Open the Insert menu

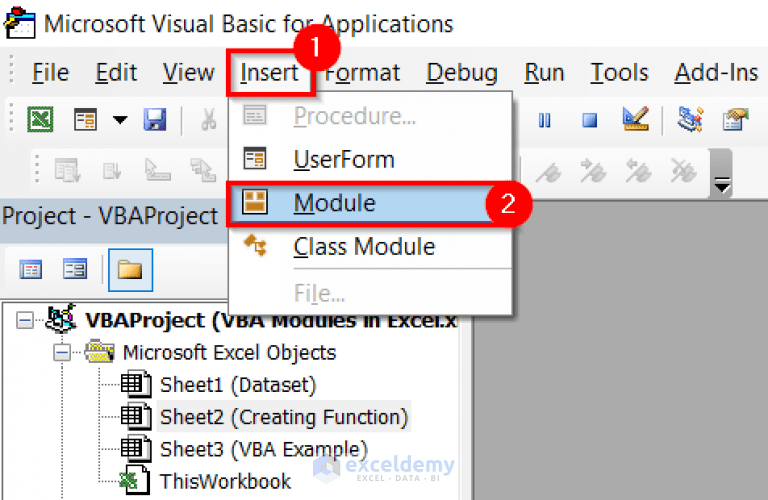coord(269,73)
